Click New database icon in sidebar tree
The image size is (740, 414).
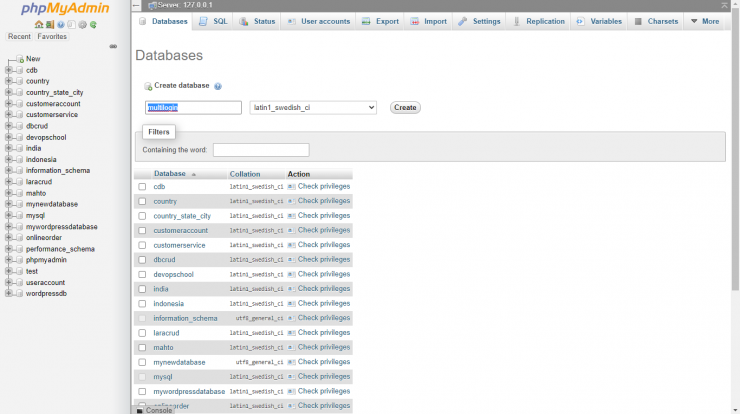click(x=20, y=59)
